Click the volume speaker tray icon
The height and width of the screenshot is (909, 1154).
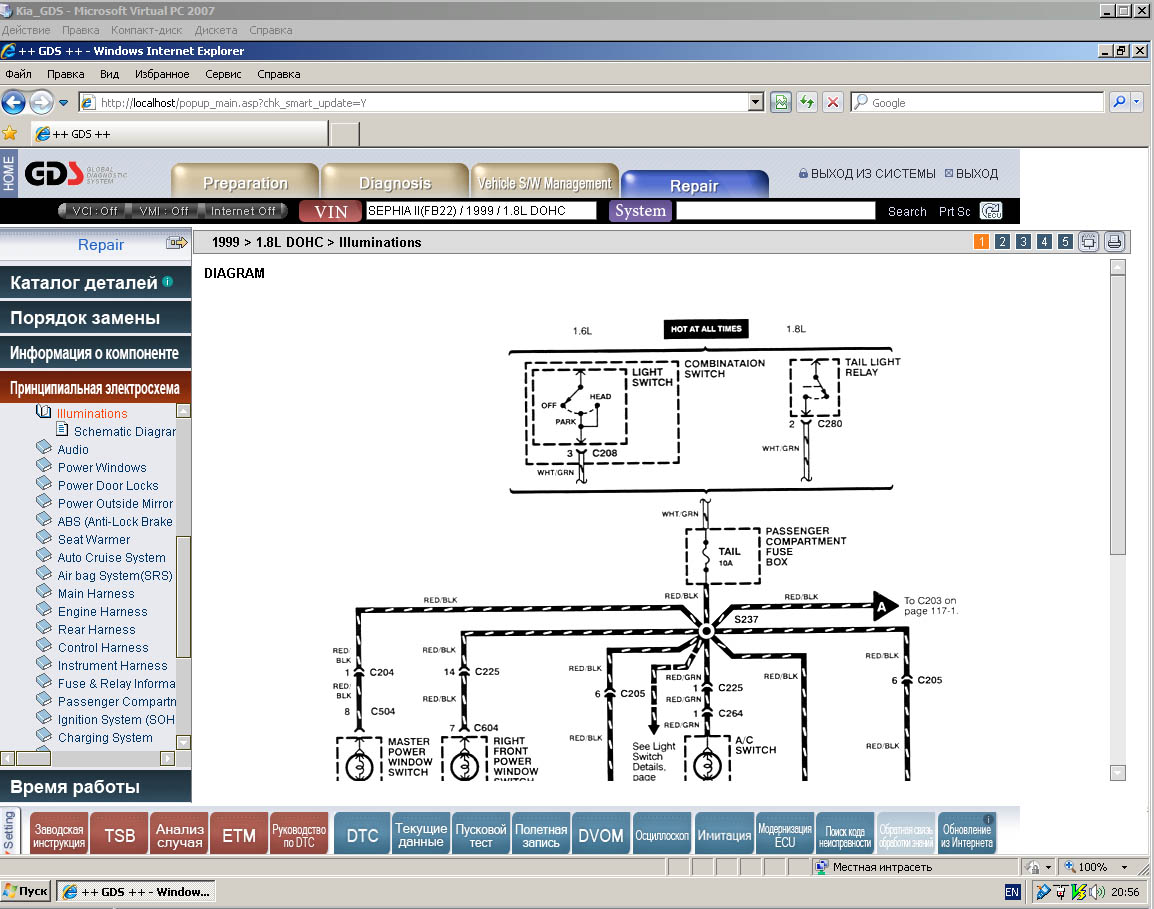point(1097,891)
